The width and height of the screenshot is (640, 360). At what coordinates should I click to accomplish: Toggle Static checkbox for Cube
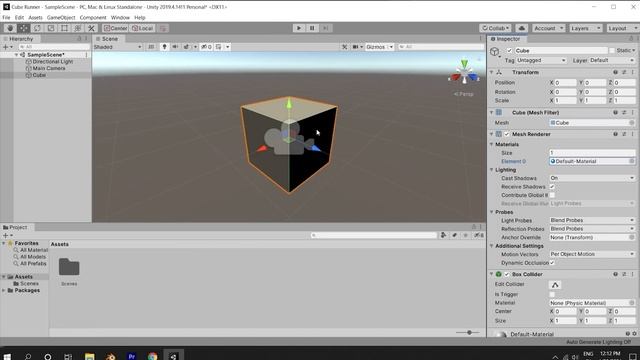[611, 51]
